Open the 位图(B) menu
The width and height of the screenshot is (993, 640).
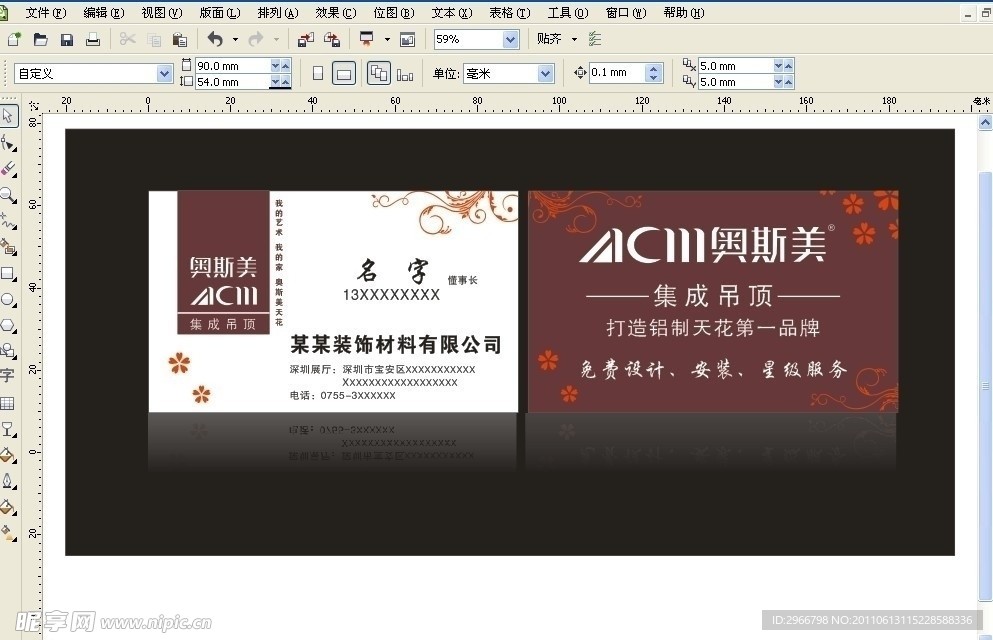pos(394,13)
